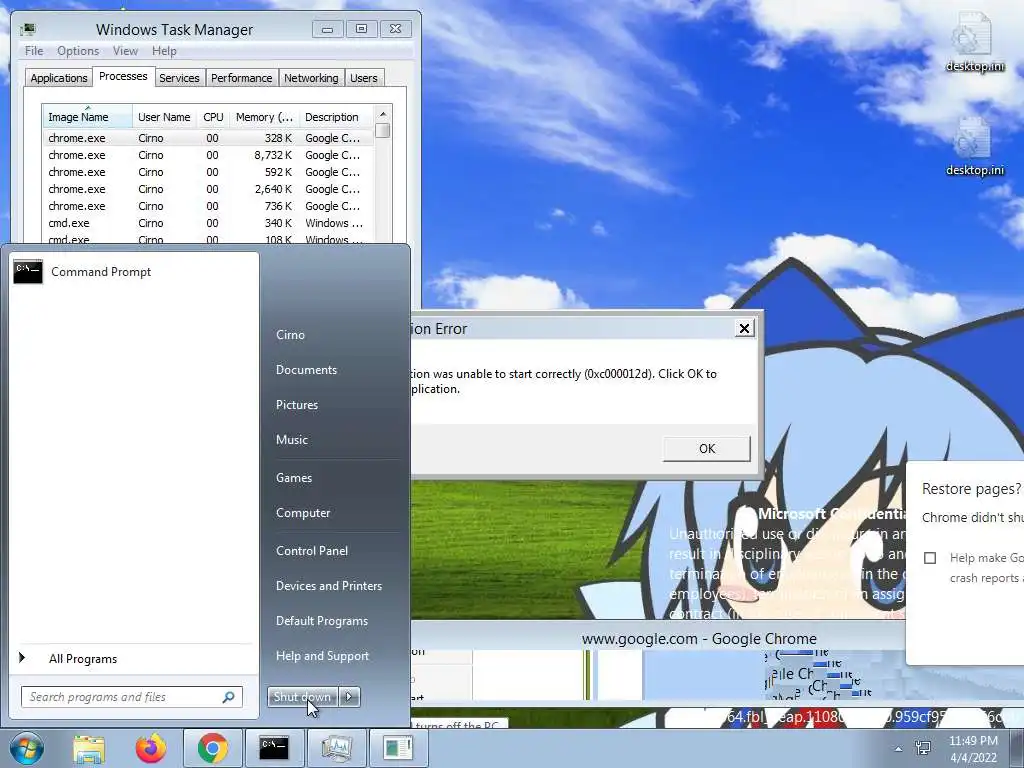This screenshot has width=1024, height=768.
Task: Open Documents from Start menu
Action: [x=306, y=370]
